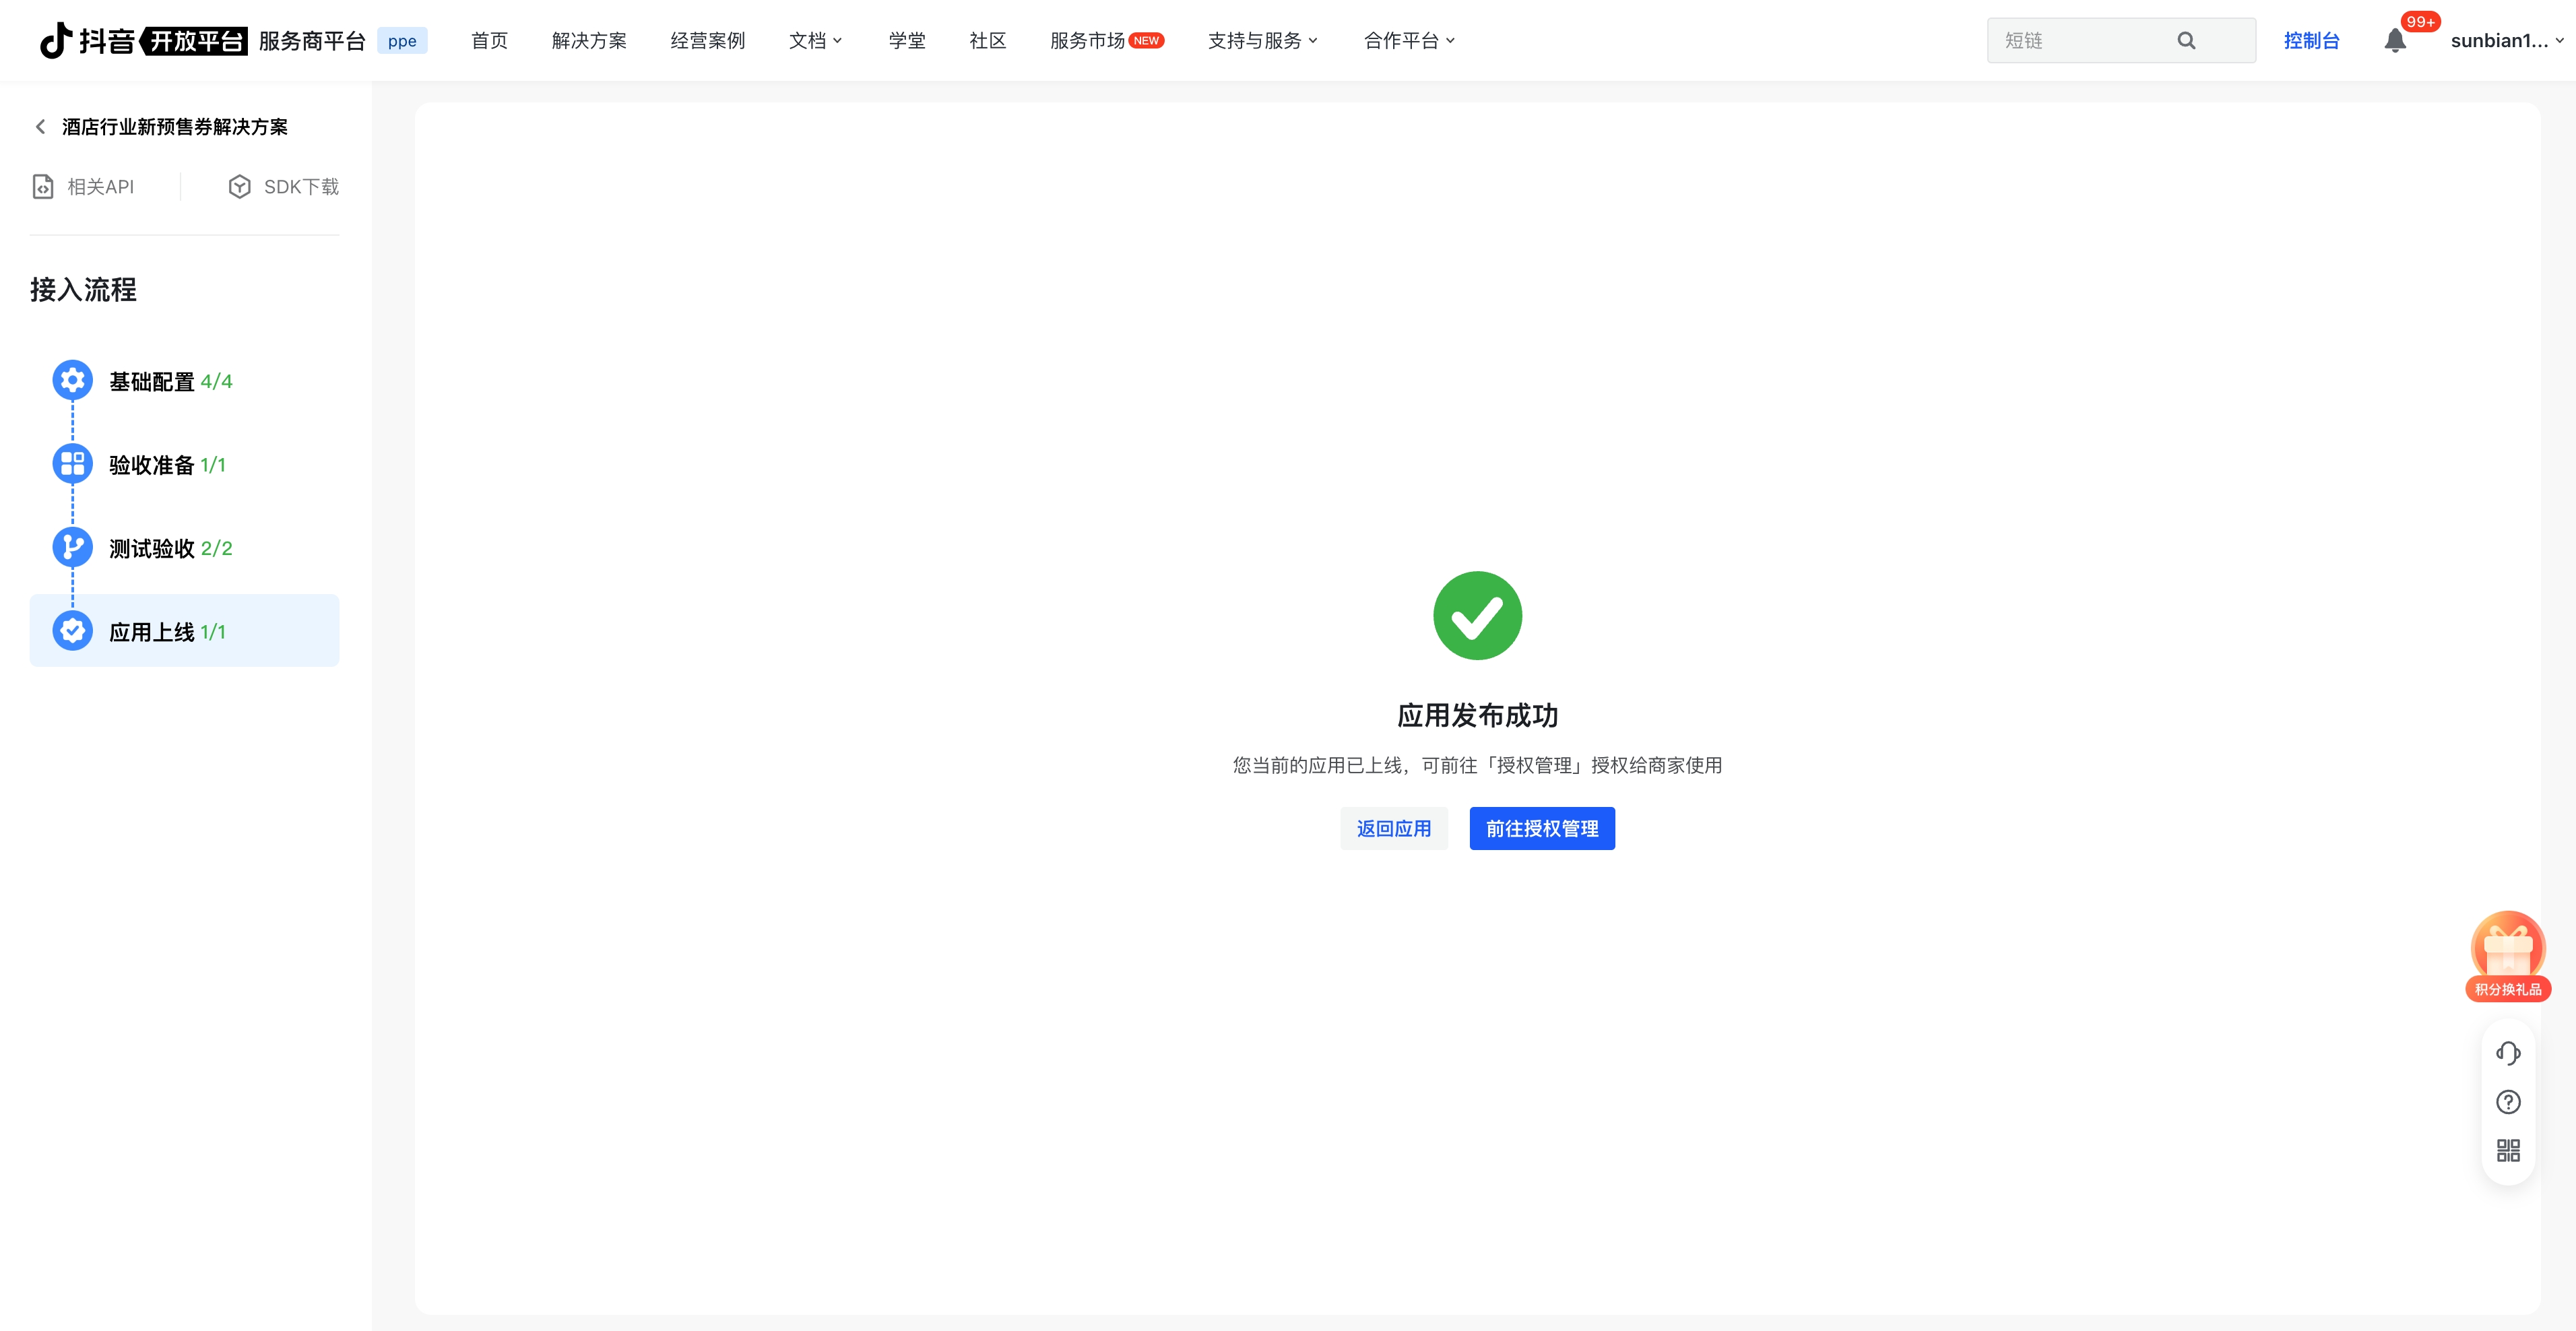The width and height of the screenshot is (2576, 1331).
Task: Select the 应用上线 1/1 step
Action: pyautogui.click(x=184, y=631)
